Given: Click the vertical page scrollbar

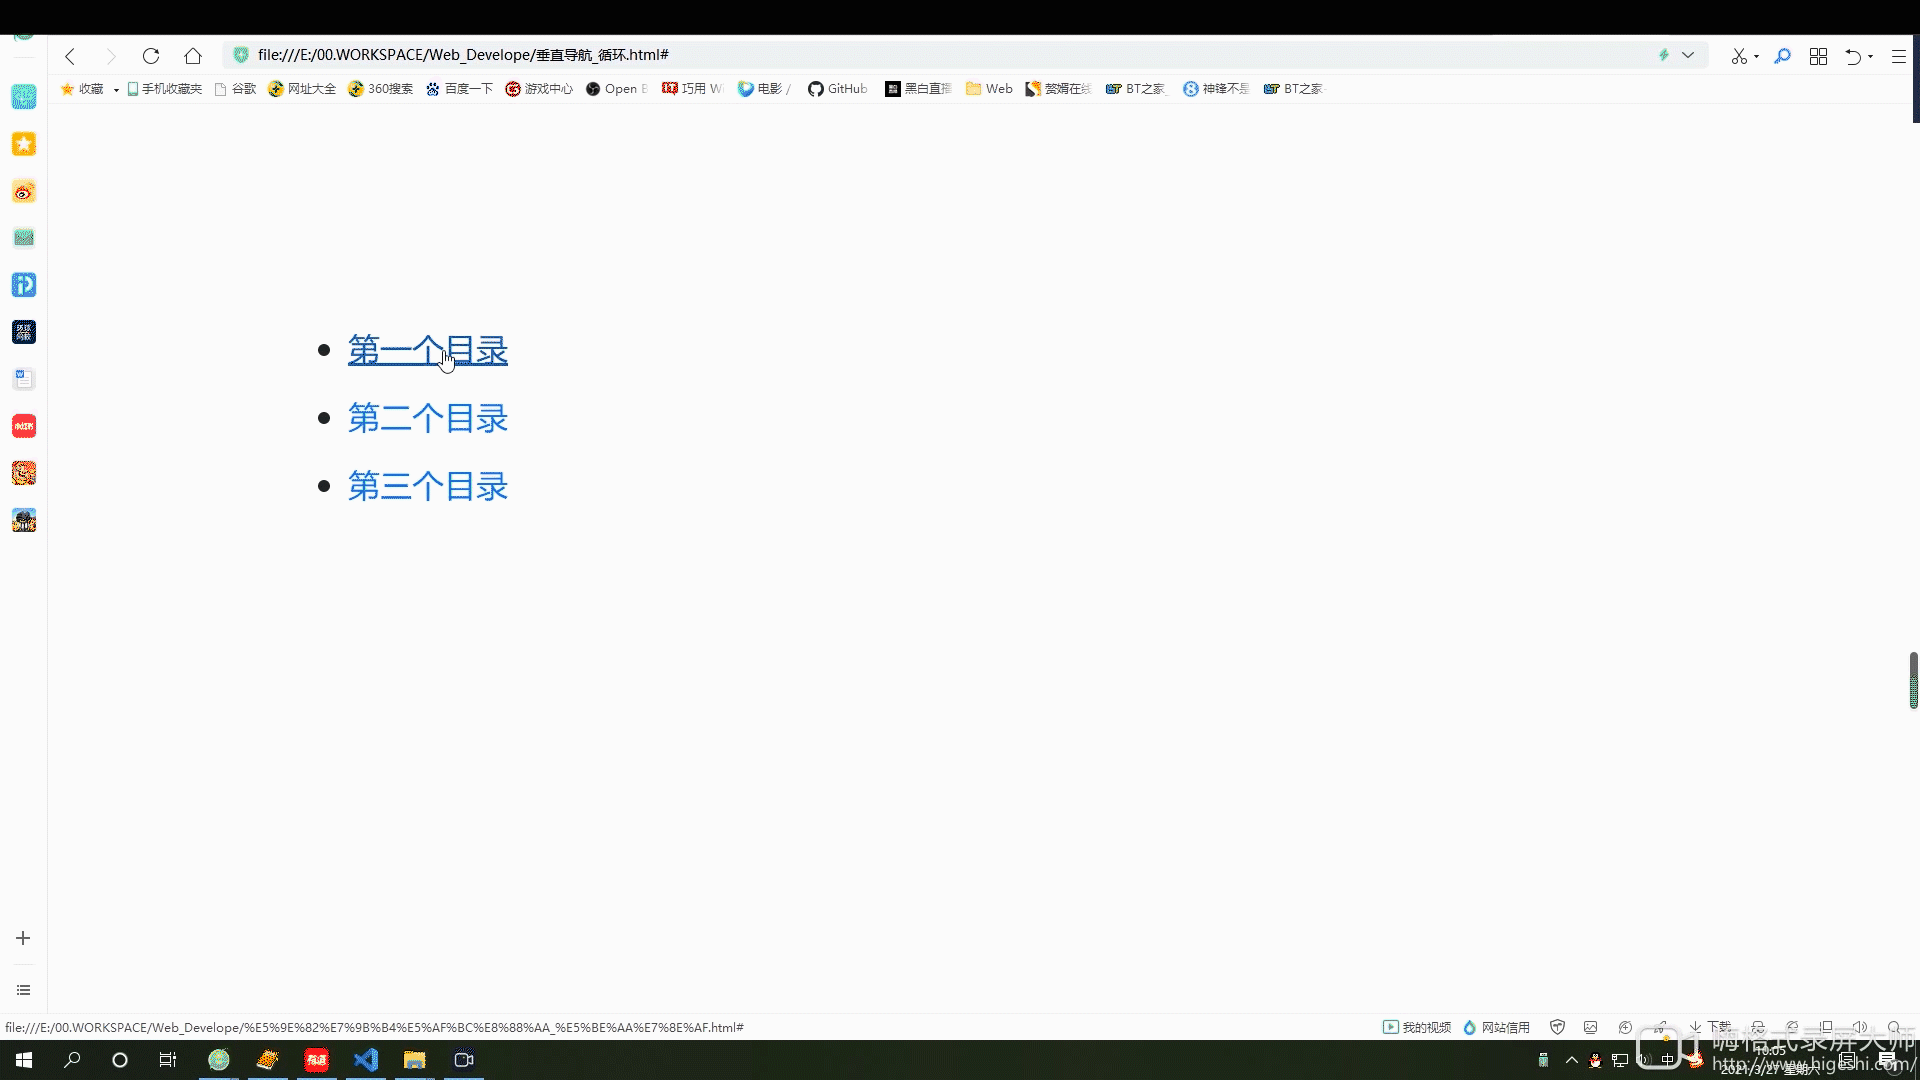Looking at the screenshot, I should point(1913,680).
